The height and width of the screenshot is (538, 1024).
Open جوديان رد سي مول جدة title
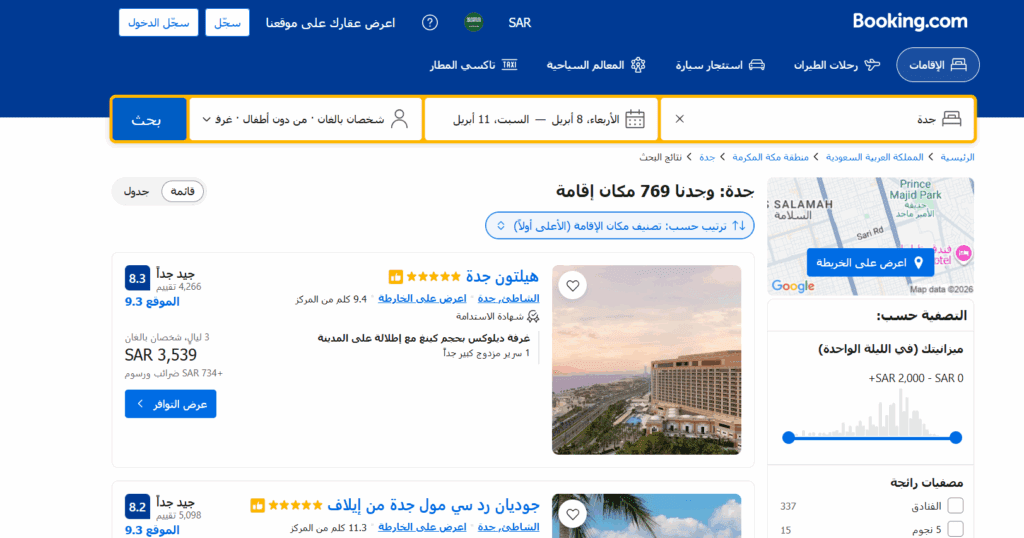(433, 505)
